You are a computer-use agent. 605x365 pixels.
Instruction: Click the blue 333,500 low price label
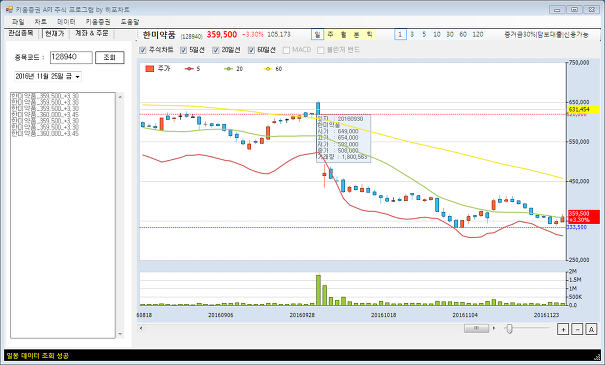coord(577,228)
